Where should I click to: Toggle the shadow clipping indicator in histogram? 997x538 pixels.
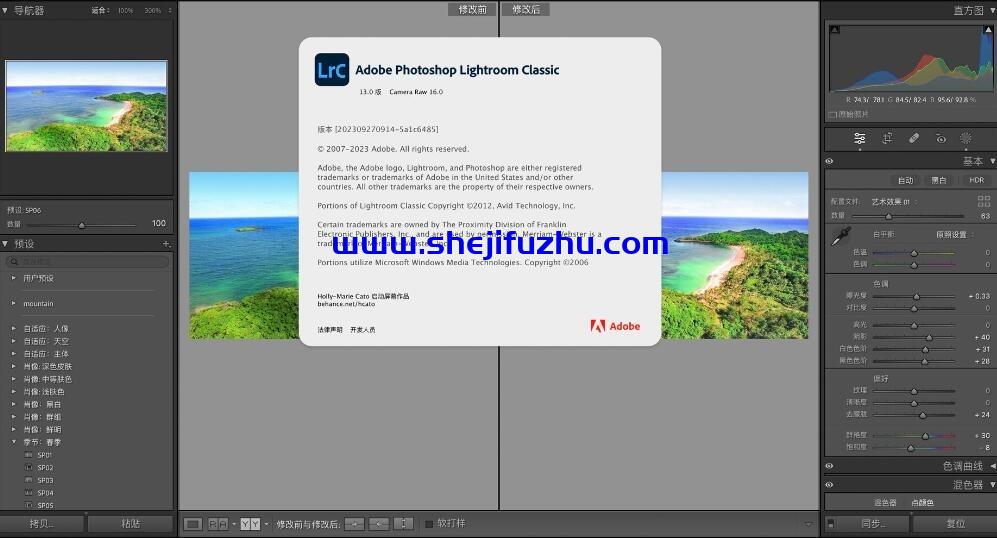(x=835, y=29)
